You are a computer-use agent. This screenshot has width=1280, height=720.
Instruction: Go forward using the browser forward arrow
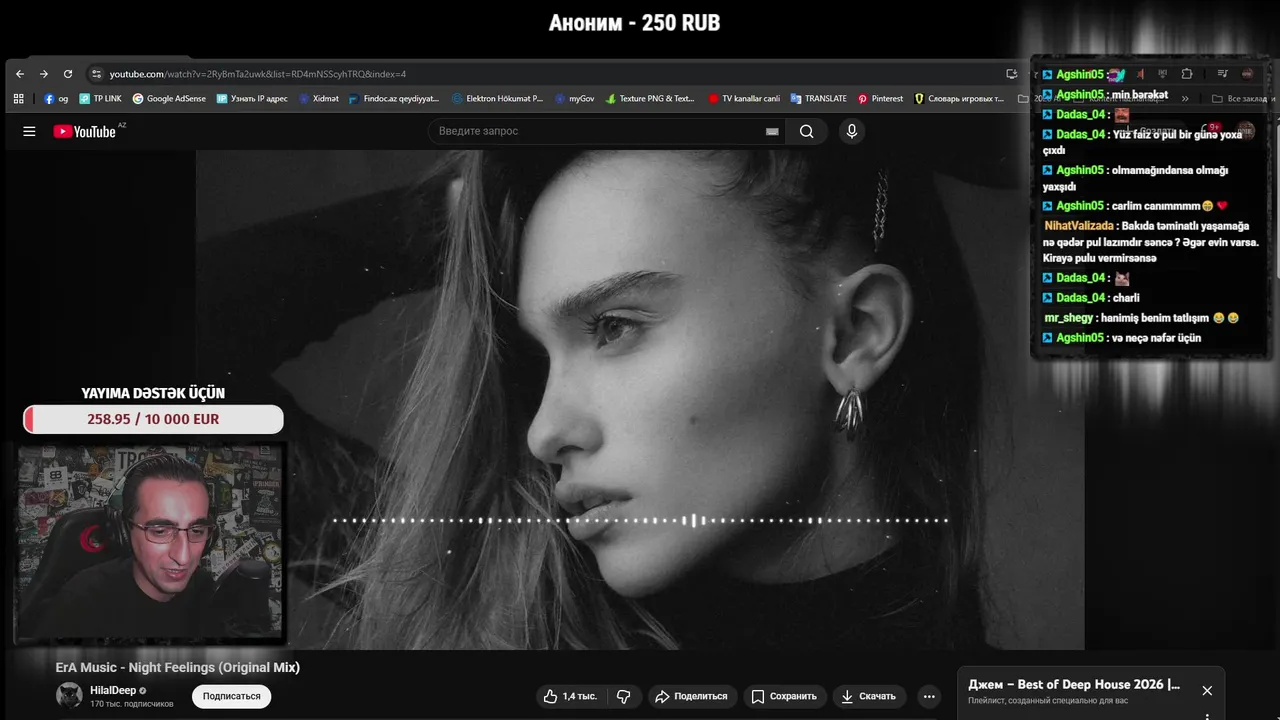[44, 74]
